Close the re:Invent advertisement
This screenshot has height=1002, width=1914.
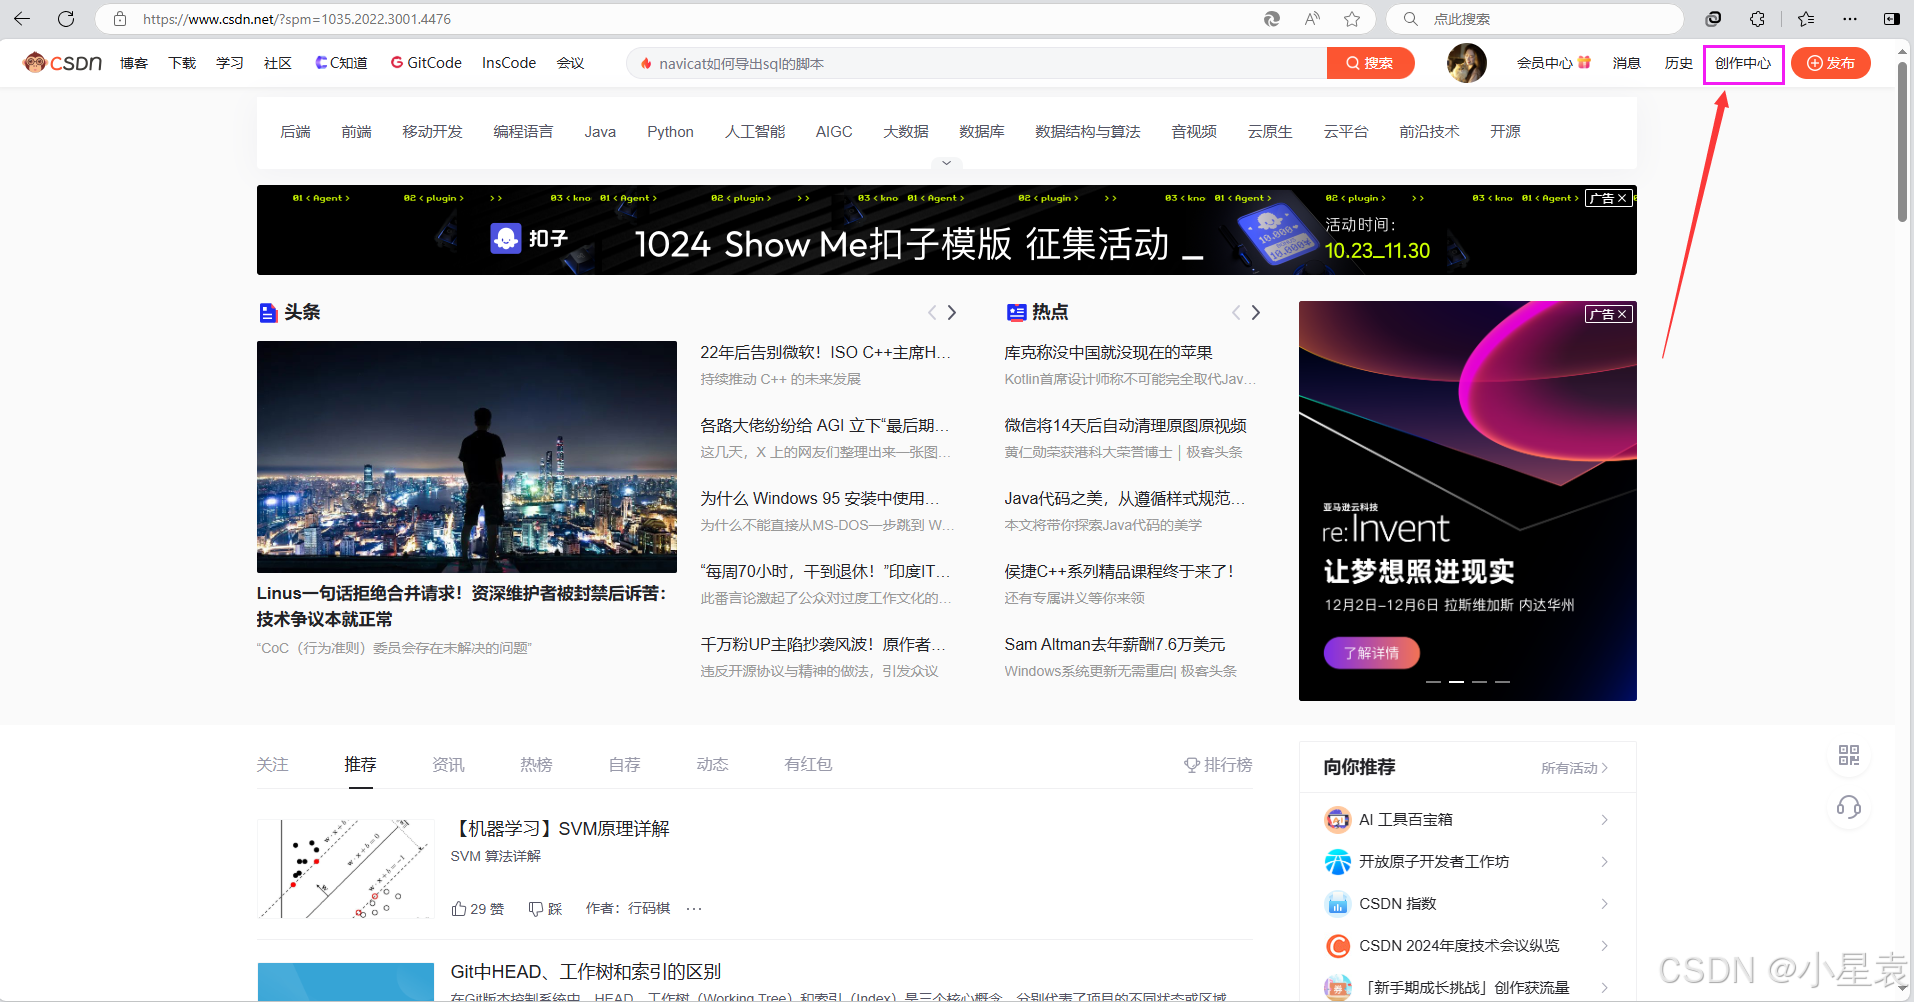pos(1622,314)
